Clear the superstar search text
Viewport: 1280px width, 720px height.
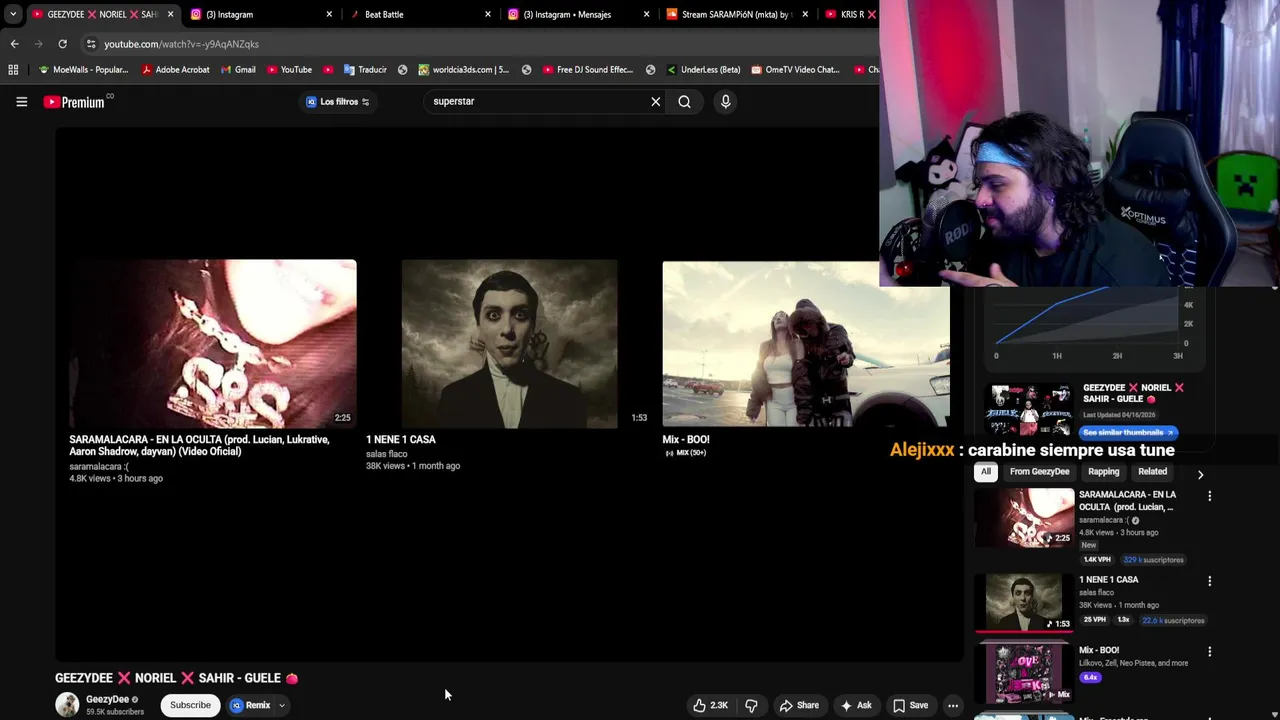(x=656, y=101)
